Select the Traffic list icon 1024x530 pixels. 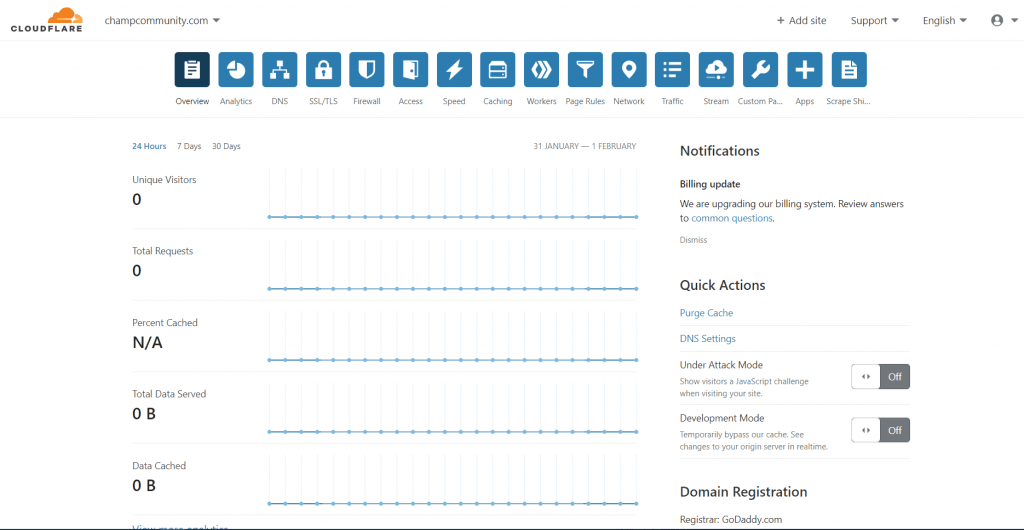pyautogui.click(x=673, y=70)
